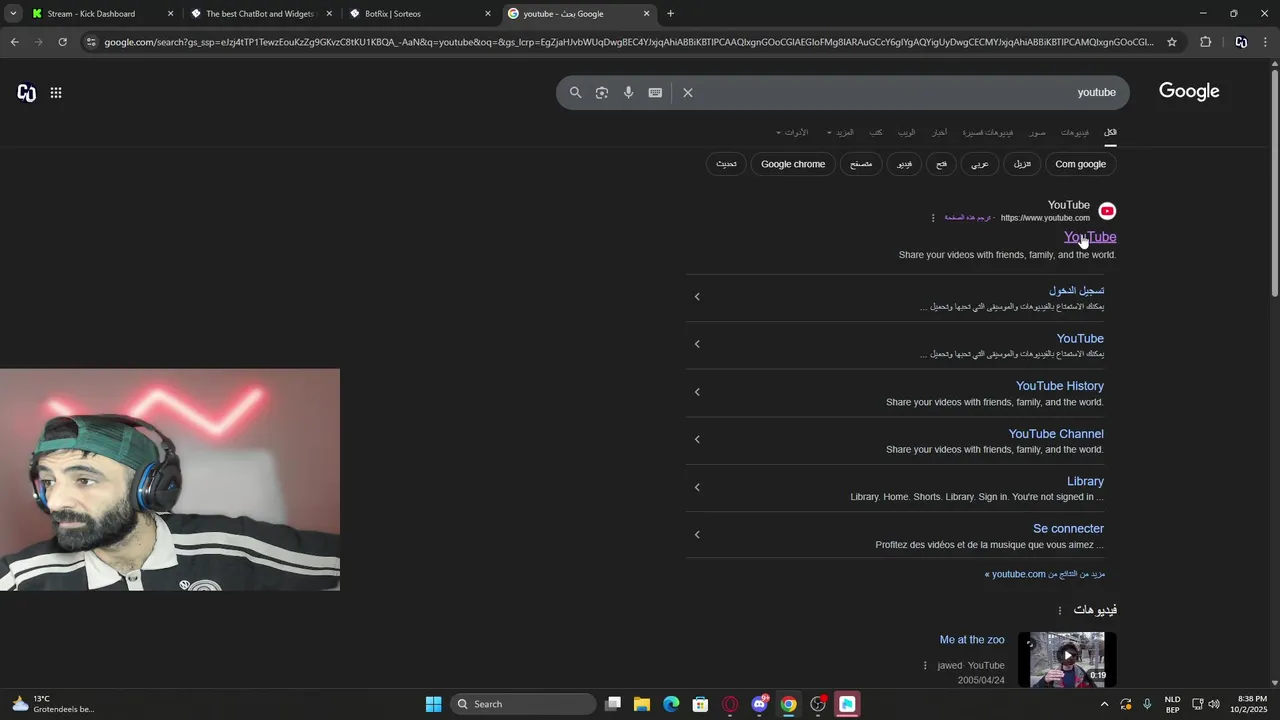Launch Microsoft Edge from taskbar
Image resolution: width=1280 pixels, height=720 pixels.
coord(671,704)
